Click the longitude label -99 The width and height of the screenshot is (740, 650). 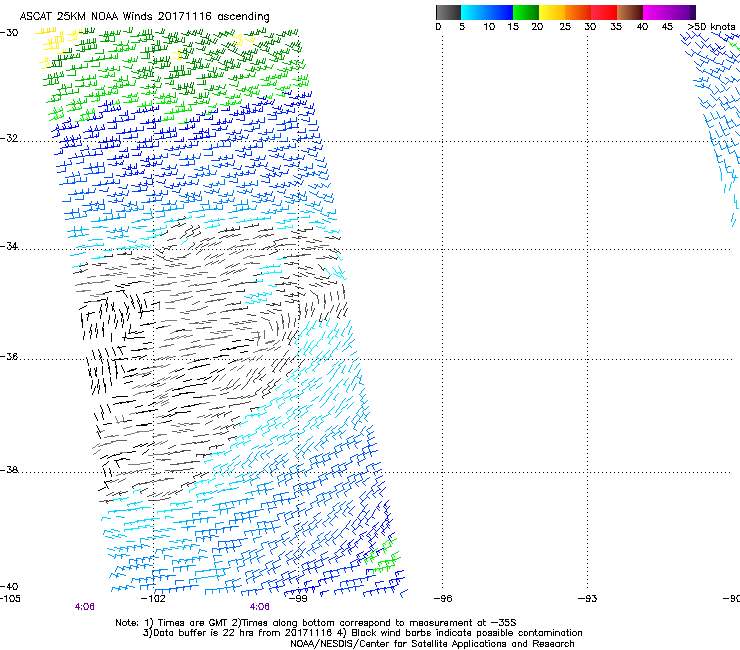click(298, 599)
